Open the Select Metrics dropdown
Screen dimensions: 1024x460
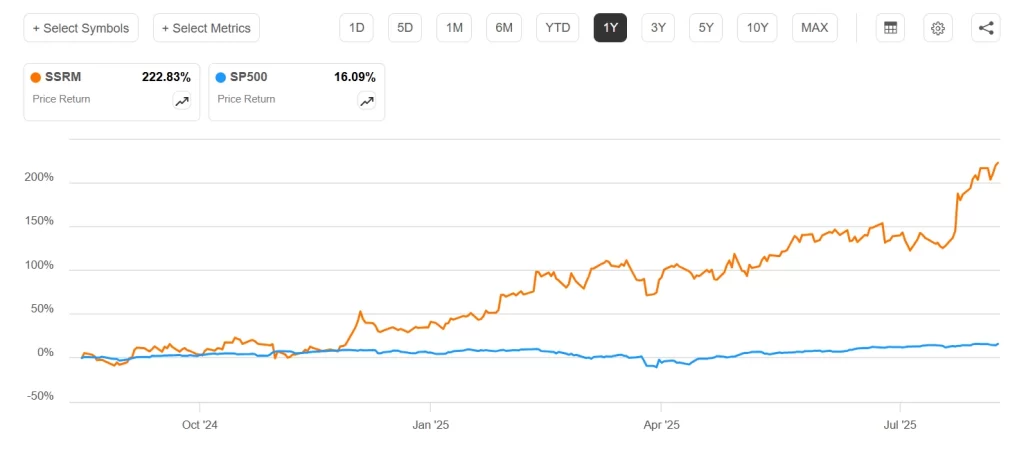tap(206, 28)
